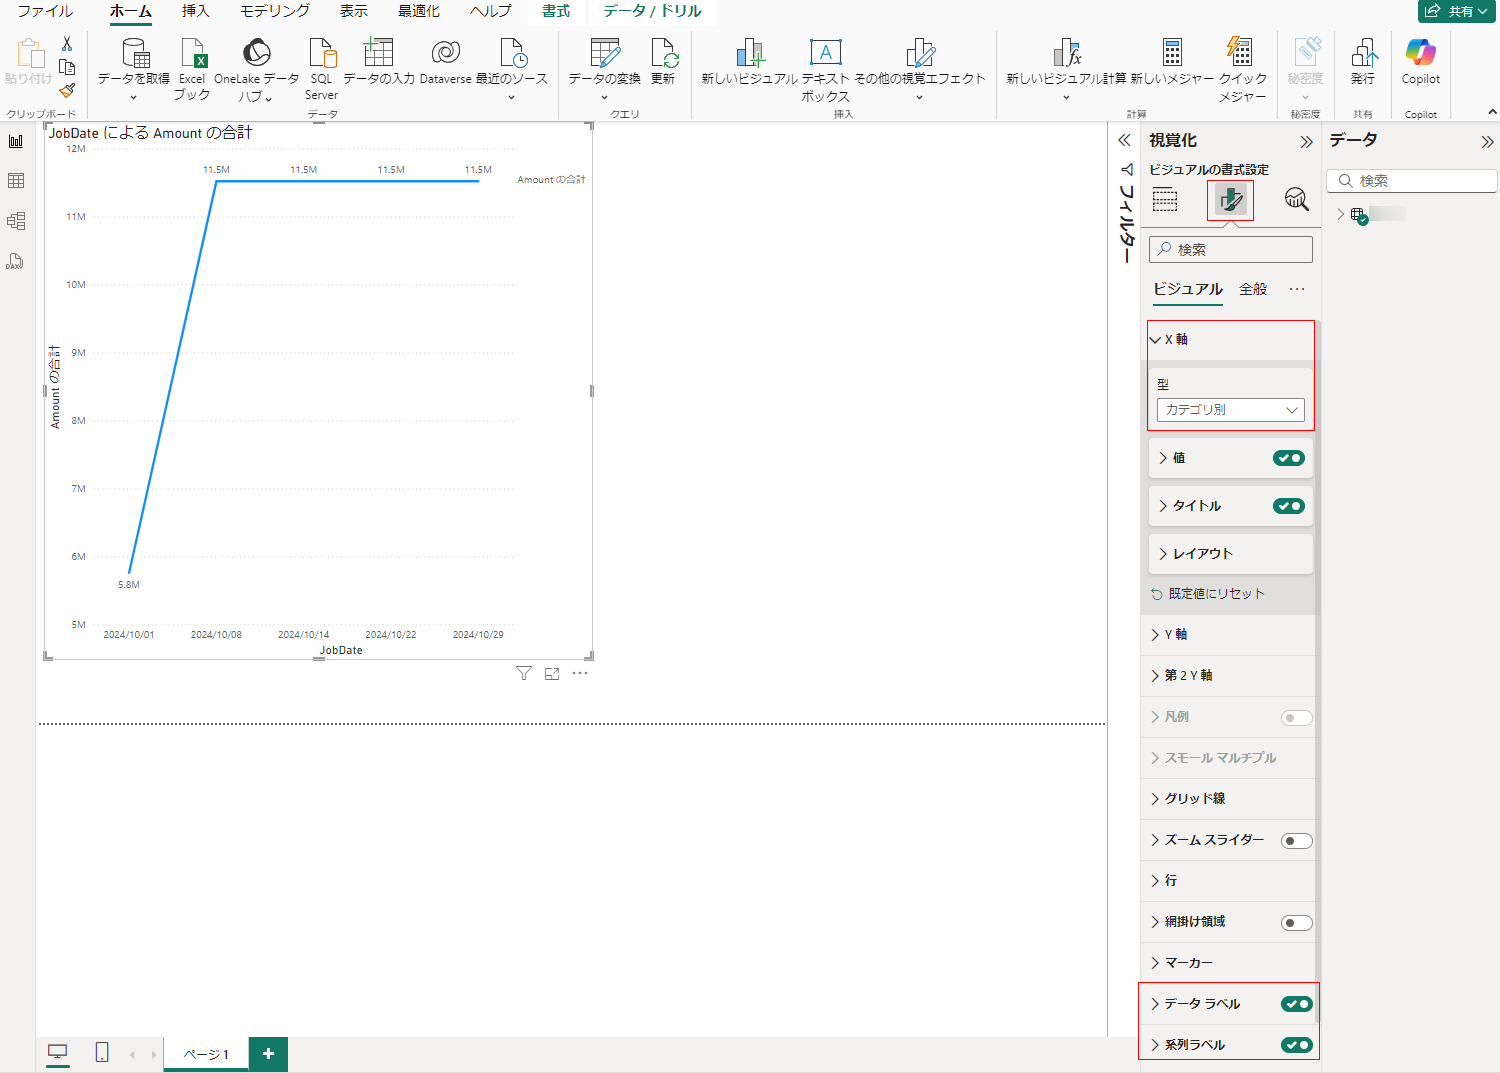The height and width of the screenshot is (1073, 1500).
Task: Turn on 網掛け領域 toggle
Action: [x=1296, y=923]
